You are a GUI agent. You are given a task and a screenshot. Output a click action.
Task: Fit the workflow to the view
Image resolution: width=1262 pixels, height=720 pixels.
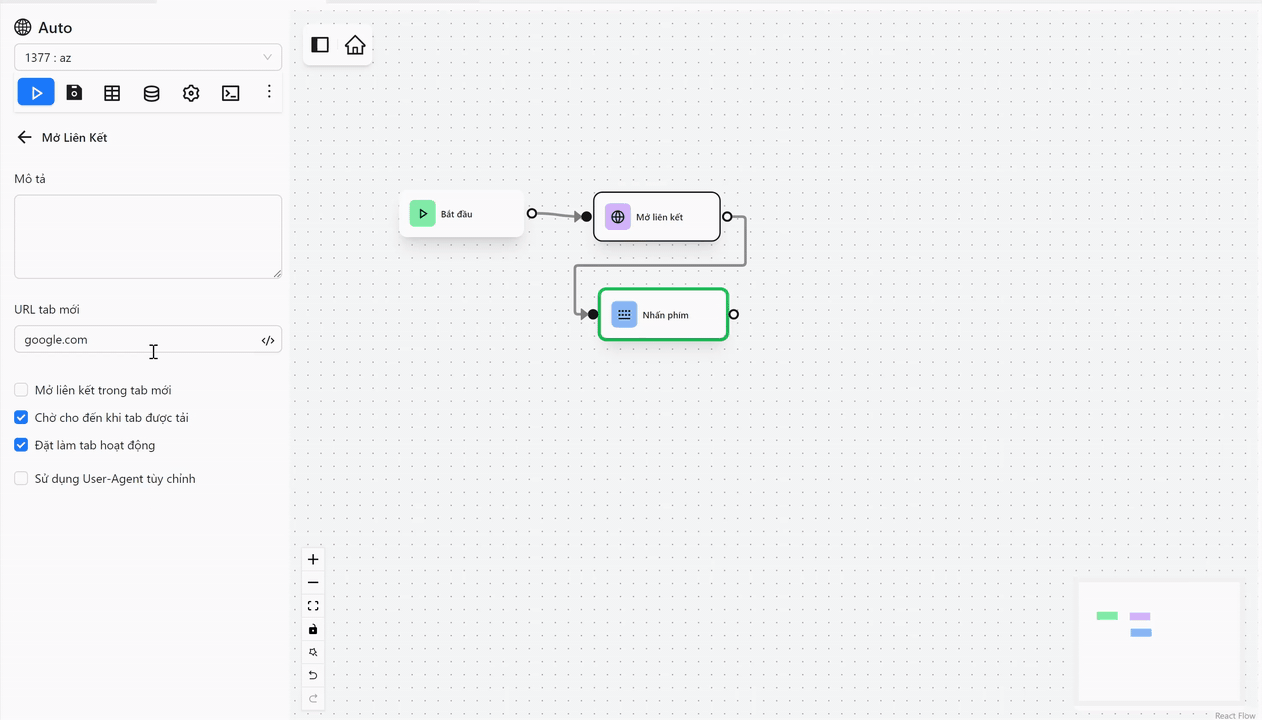(312, 605)
